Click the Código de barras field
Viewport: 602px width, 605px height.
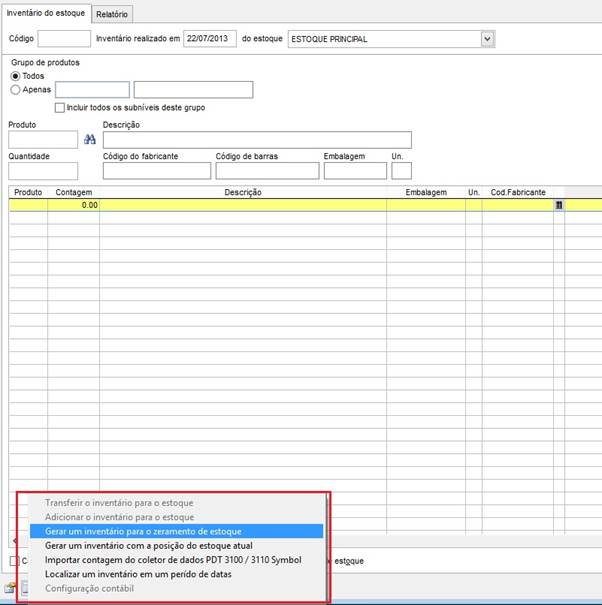[x=267, y=171]
